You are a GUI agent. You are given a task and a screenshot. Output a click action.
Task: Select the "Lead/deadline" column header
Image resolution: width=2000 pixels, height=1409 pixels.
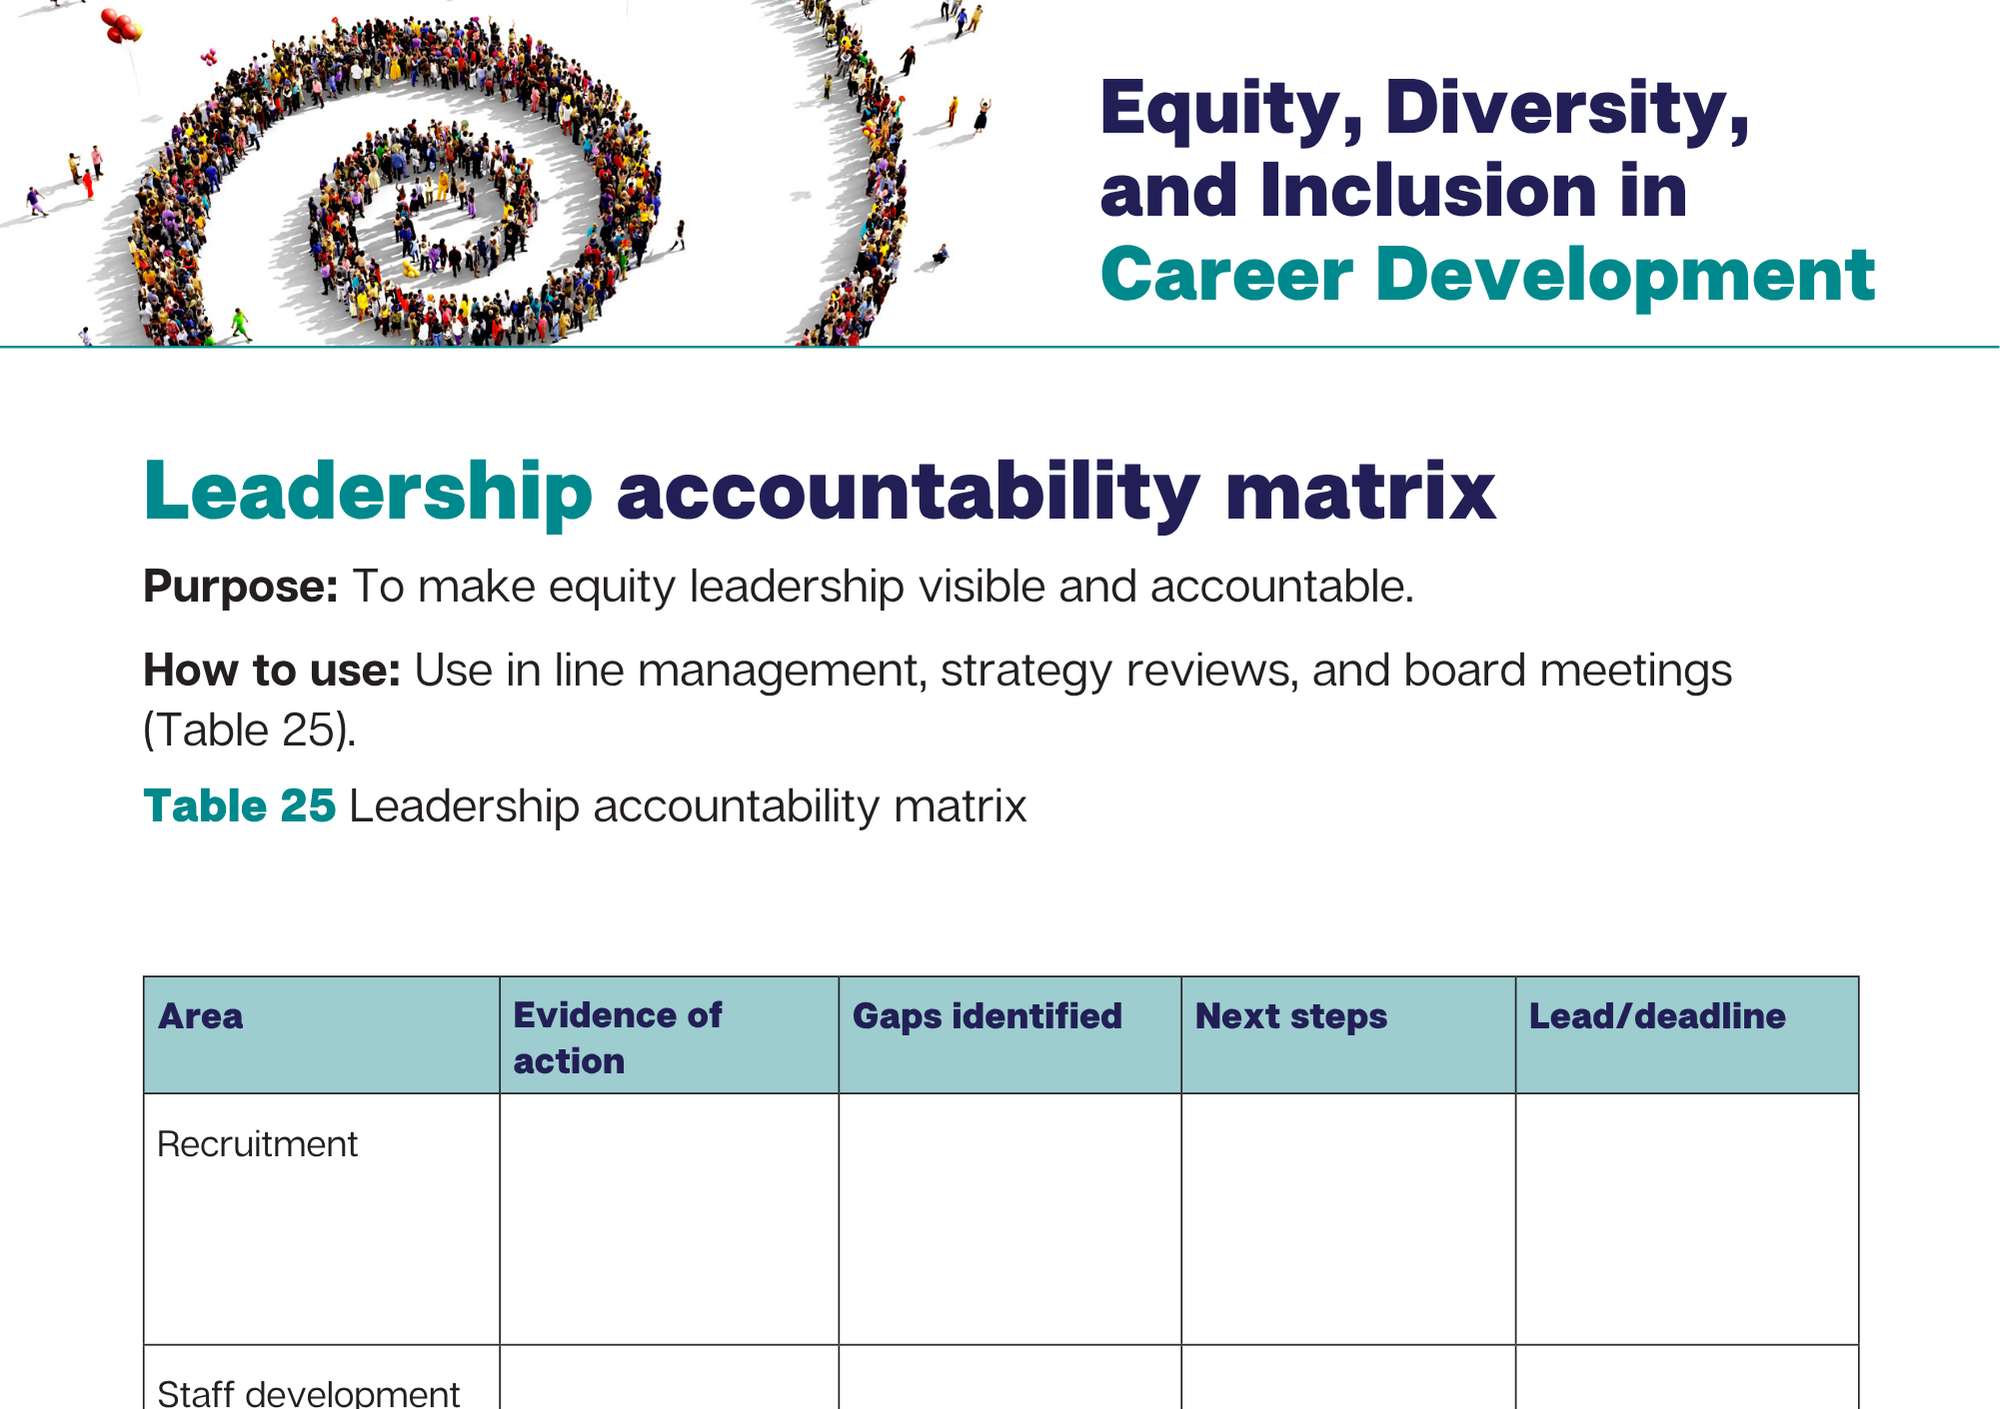click(1686, 1034)
